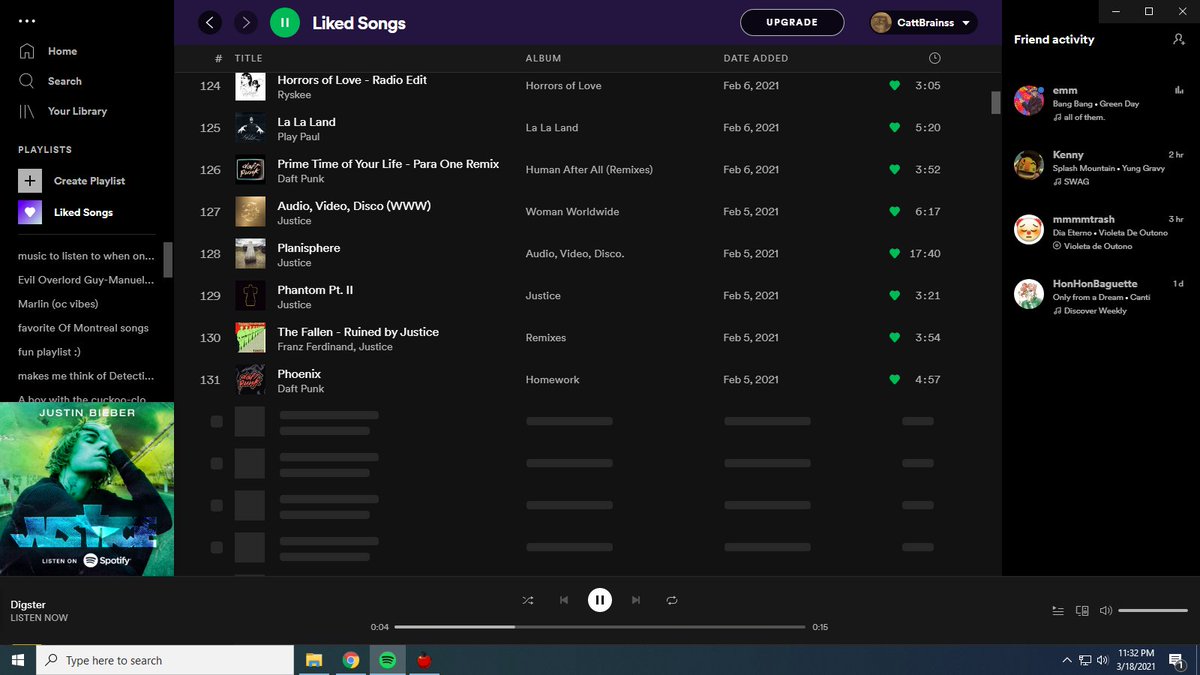Click Phoenix album art thumbnail

250,380
